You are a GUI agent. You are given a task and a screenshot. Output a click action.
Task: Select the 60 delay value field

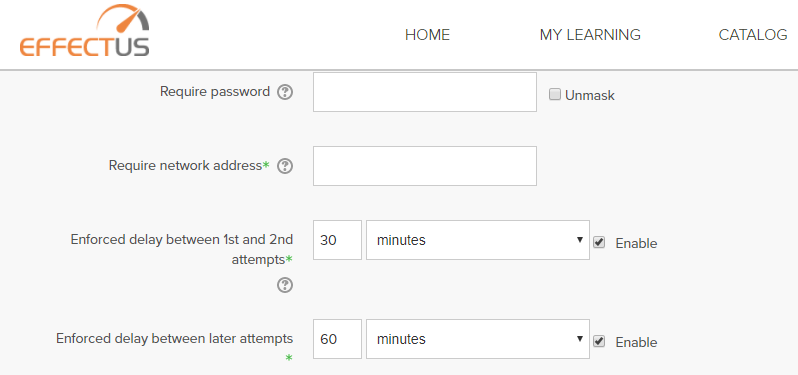[337, 339]
